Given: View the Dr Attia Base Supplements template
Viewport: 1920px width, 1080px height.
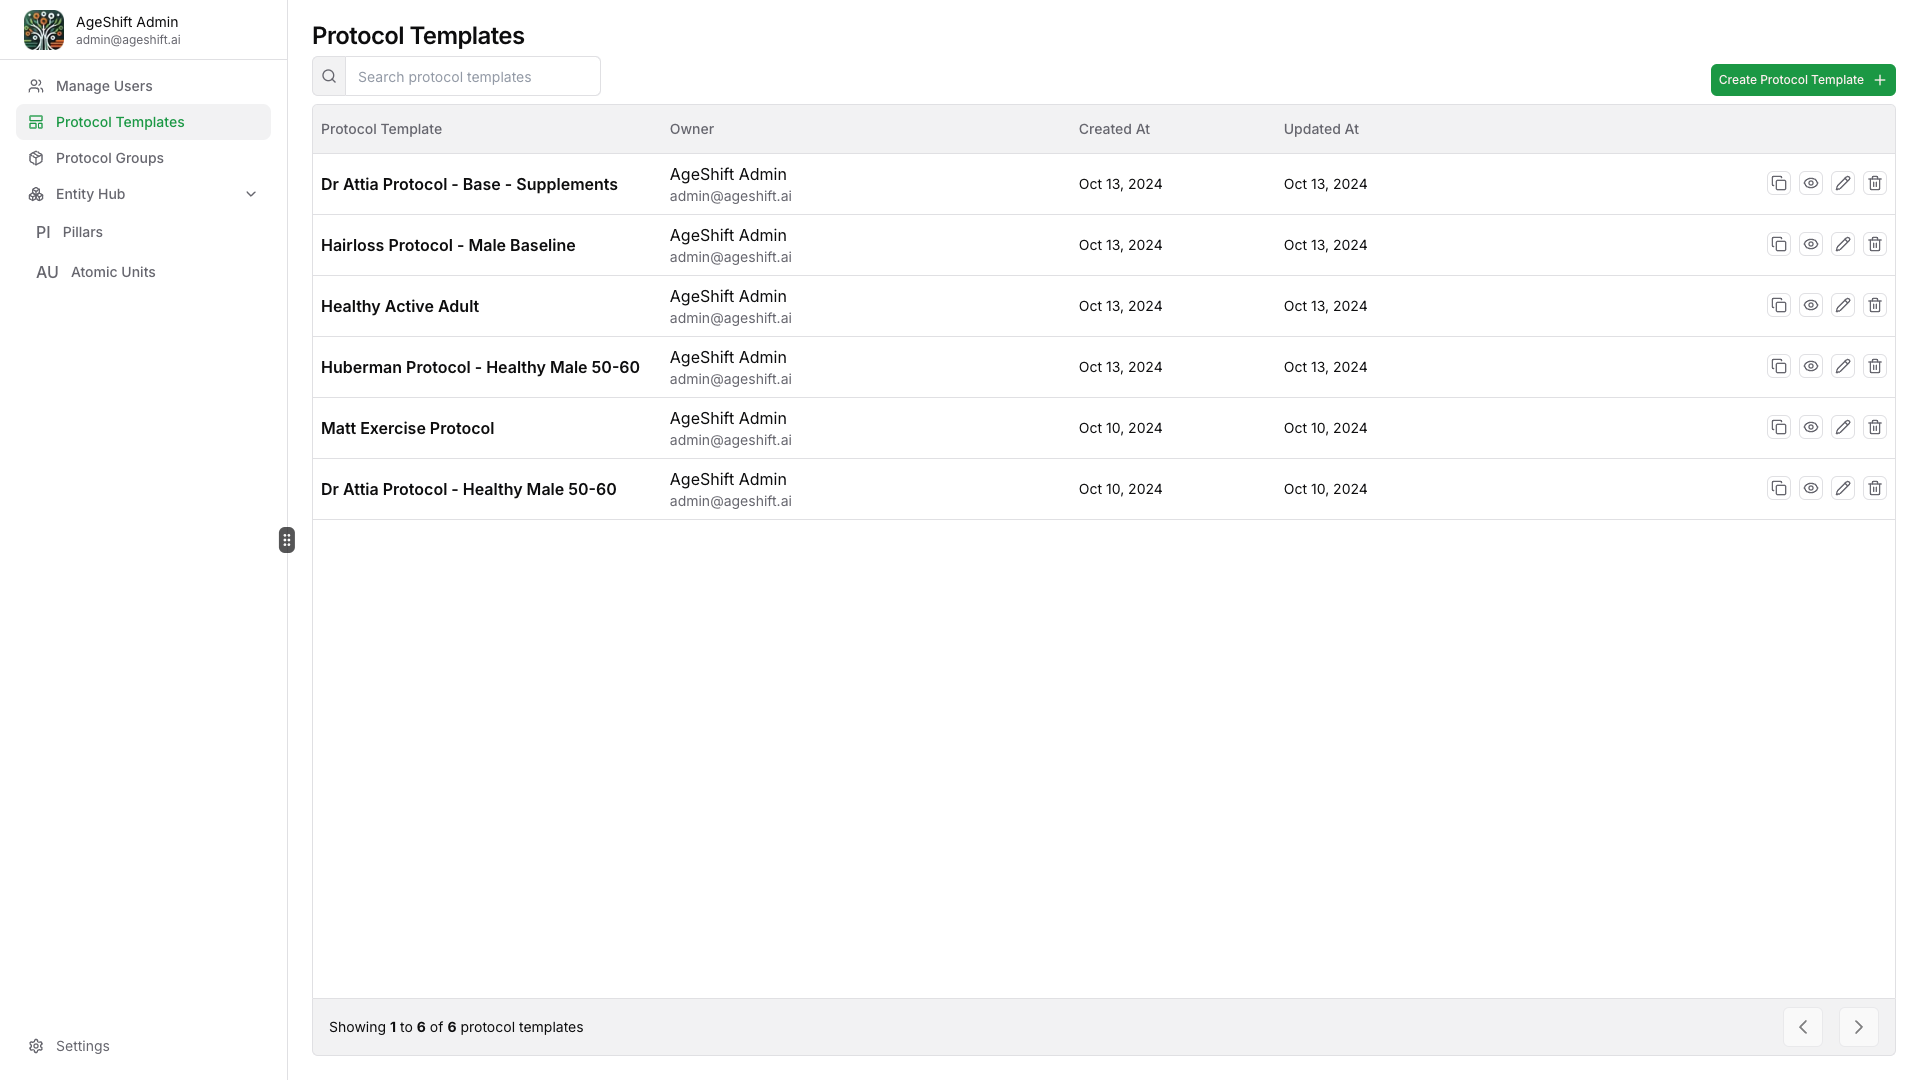Looking at the screenshot, I should (x=1810, y=183).
